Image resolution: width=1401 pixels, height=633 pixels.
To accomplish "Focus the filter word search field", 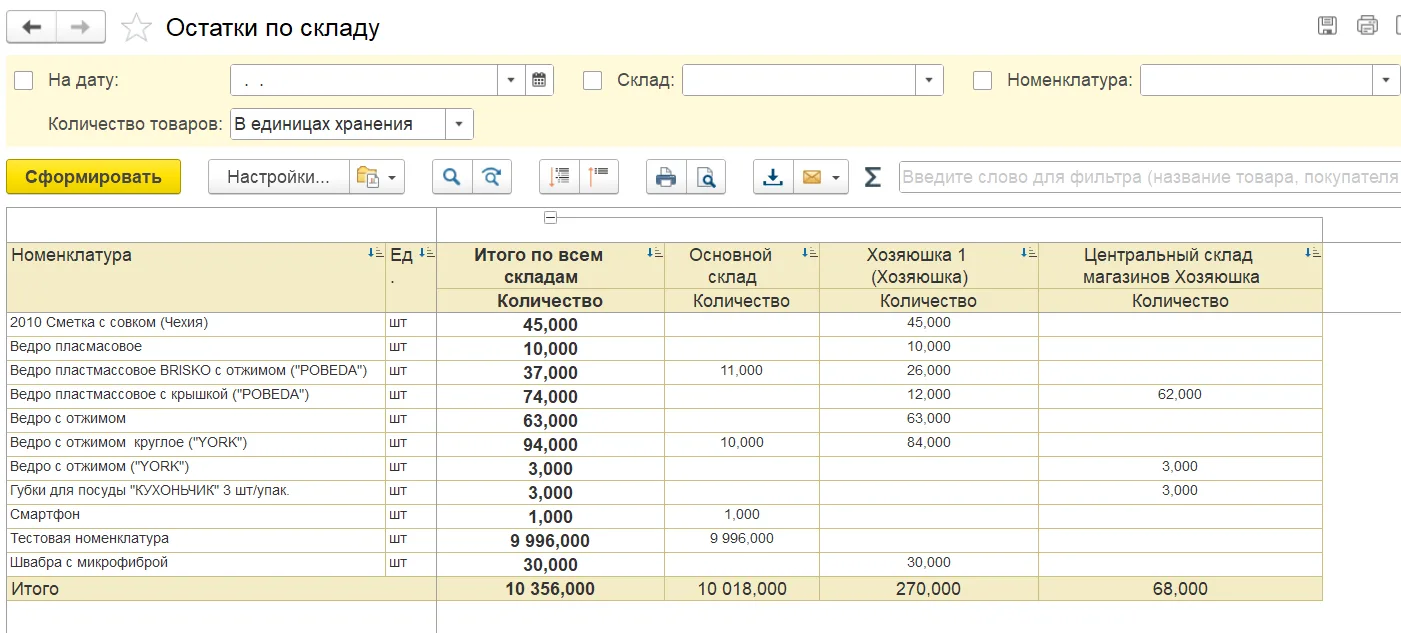I will point(1149,177).
